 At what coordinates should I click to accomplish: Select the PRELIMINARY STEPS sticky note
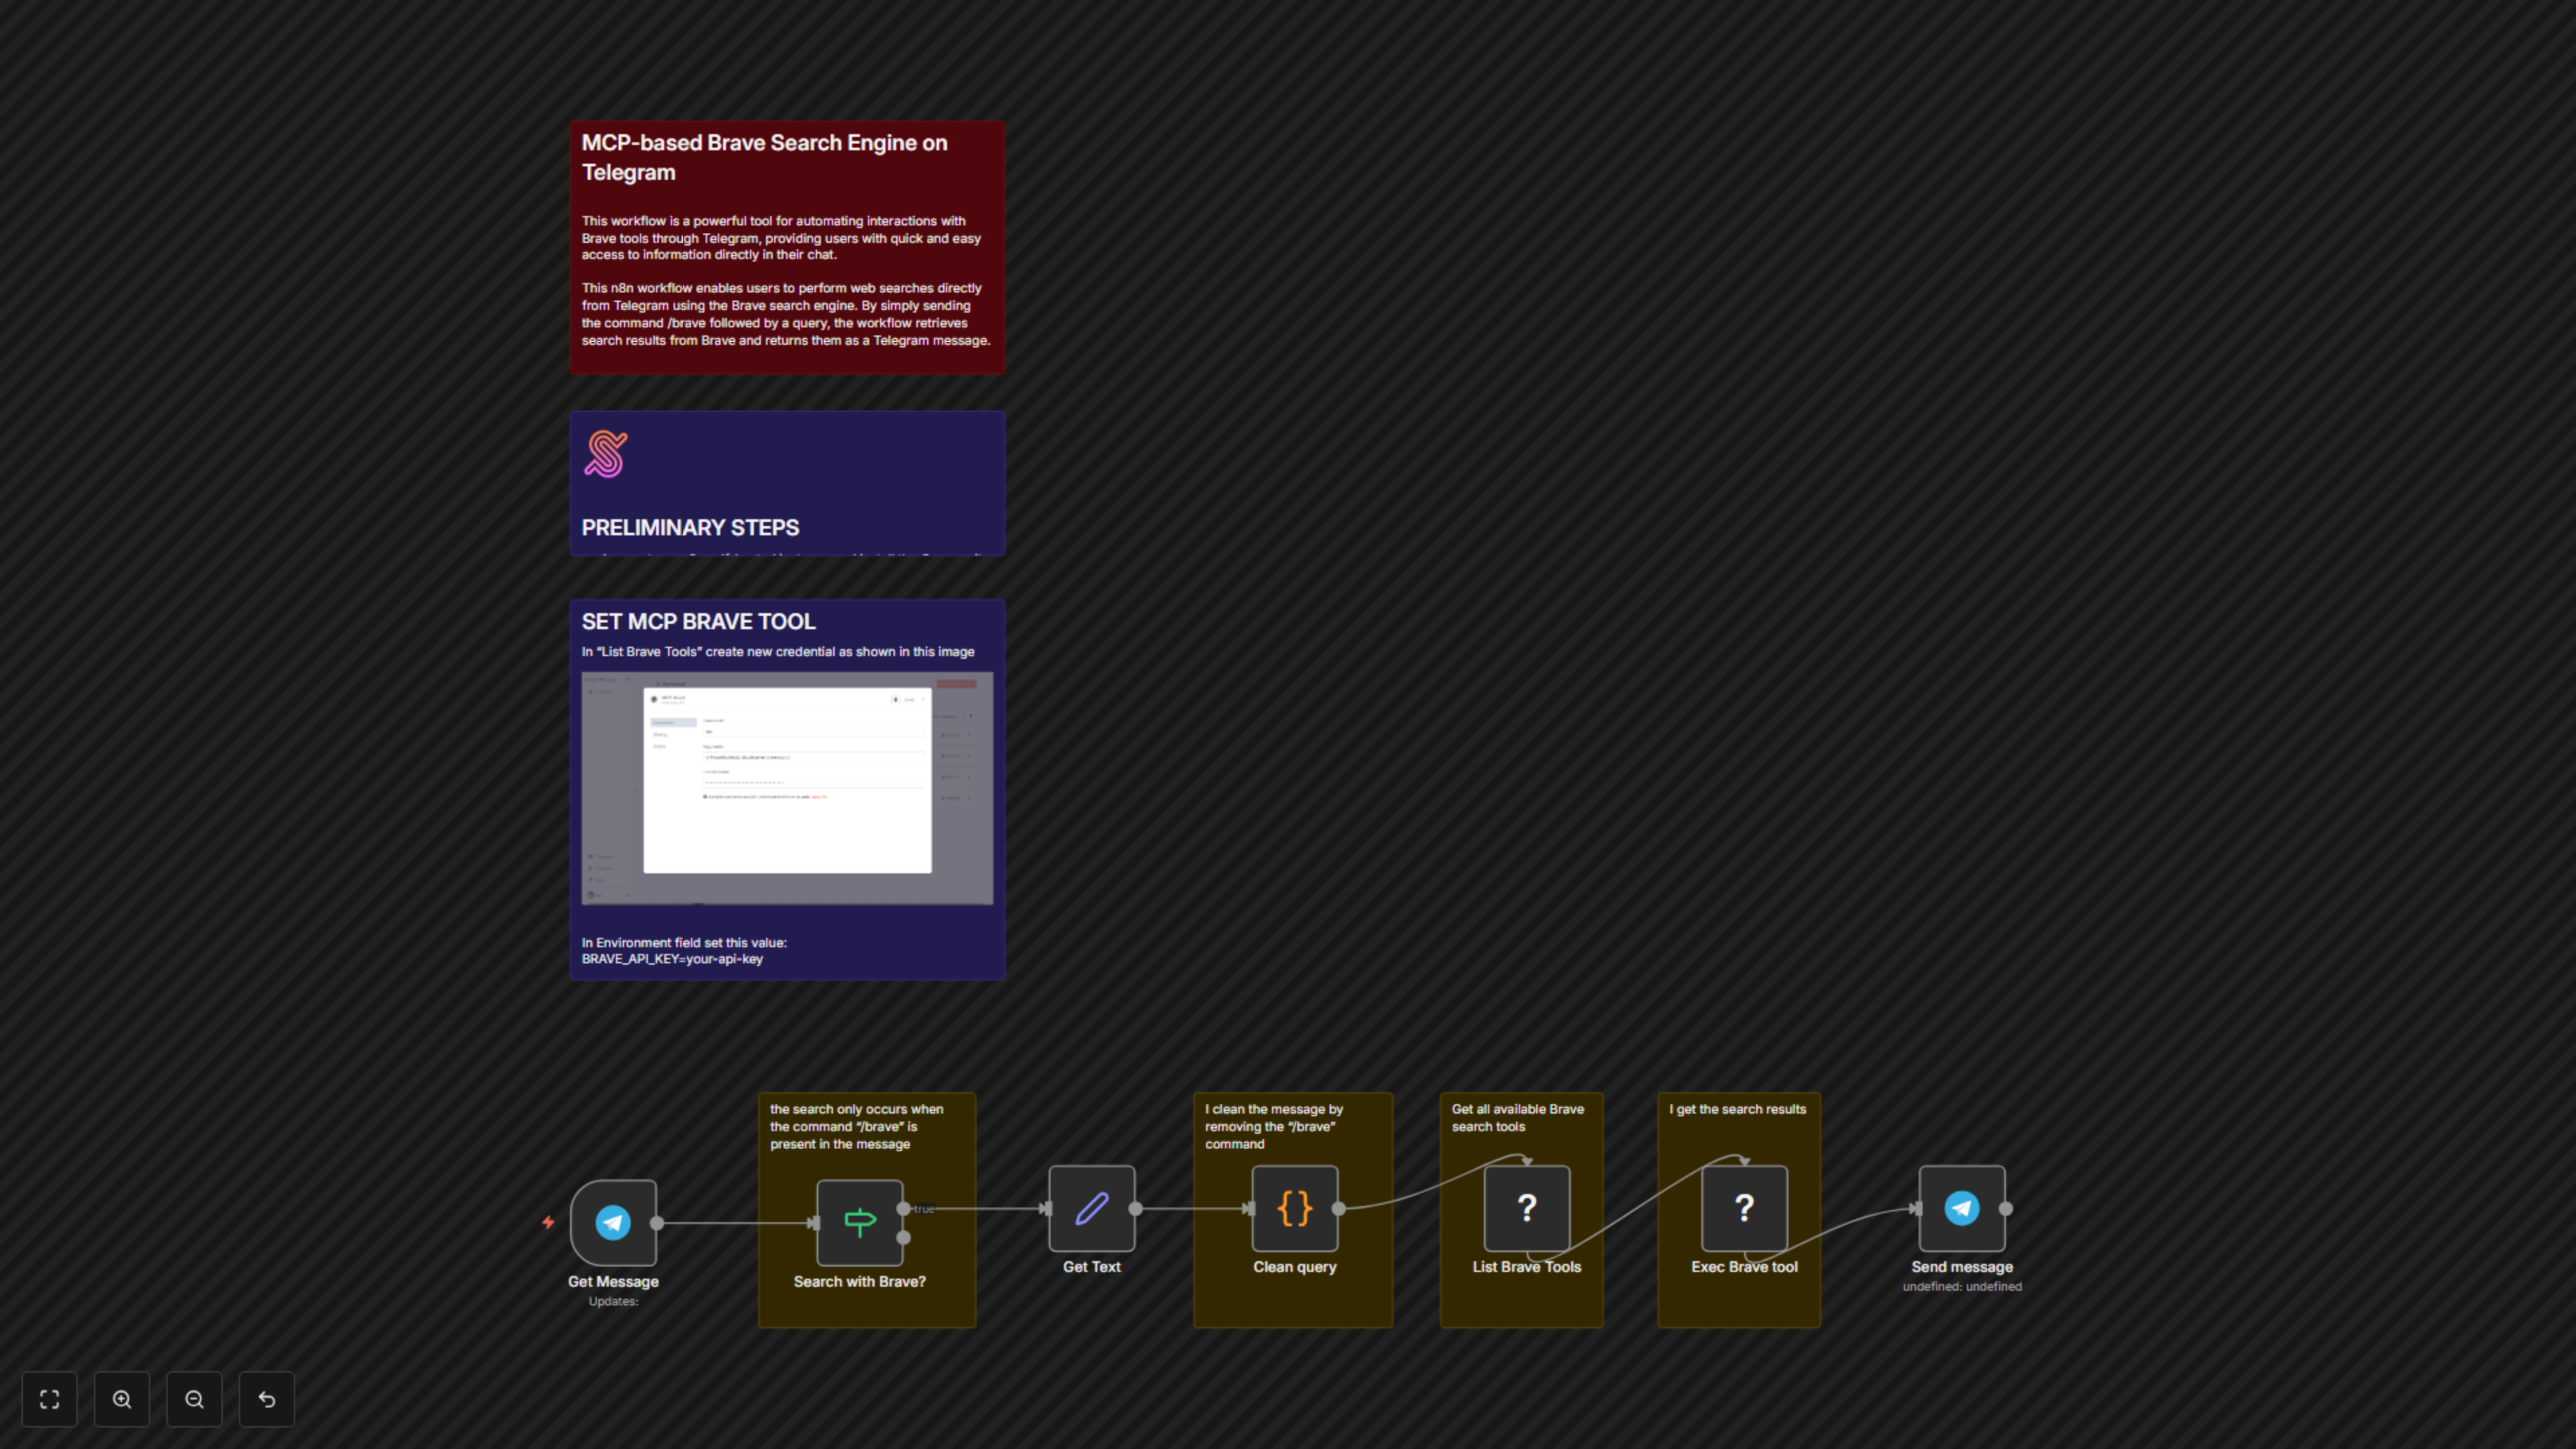pos(786,483)
